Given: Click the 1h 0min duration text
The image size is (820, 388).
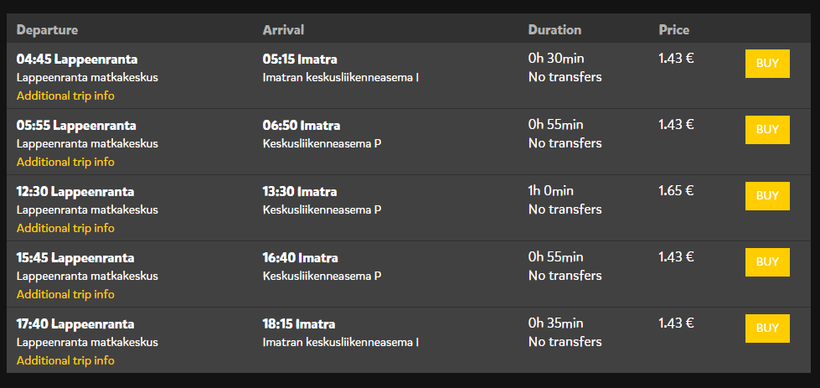Looking at the screenshot, I should [x=551, y=190].
